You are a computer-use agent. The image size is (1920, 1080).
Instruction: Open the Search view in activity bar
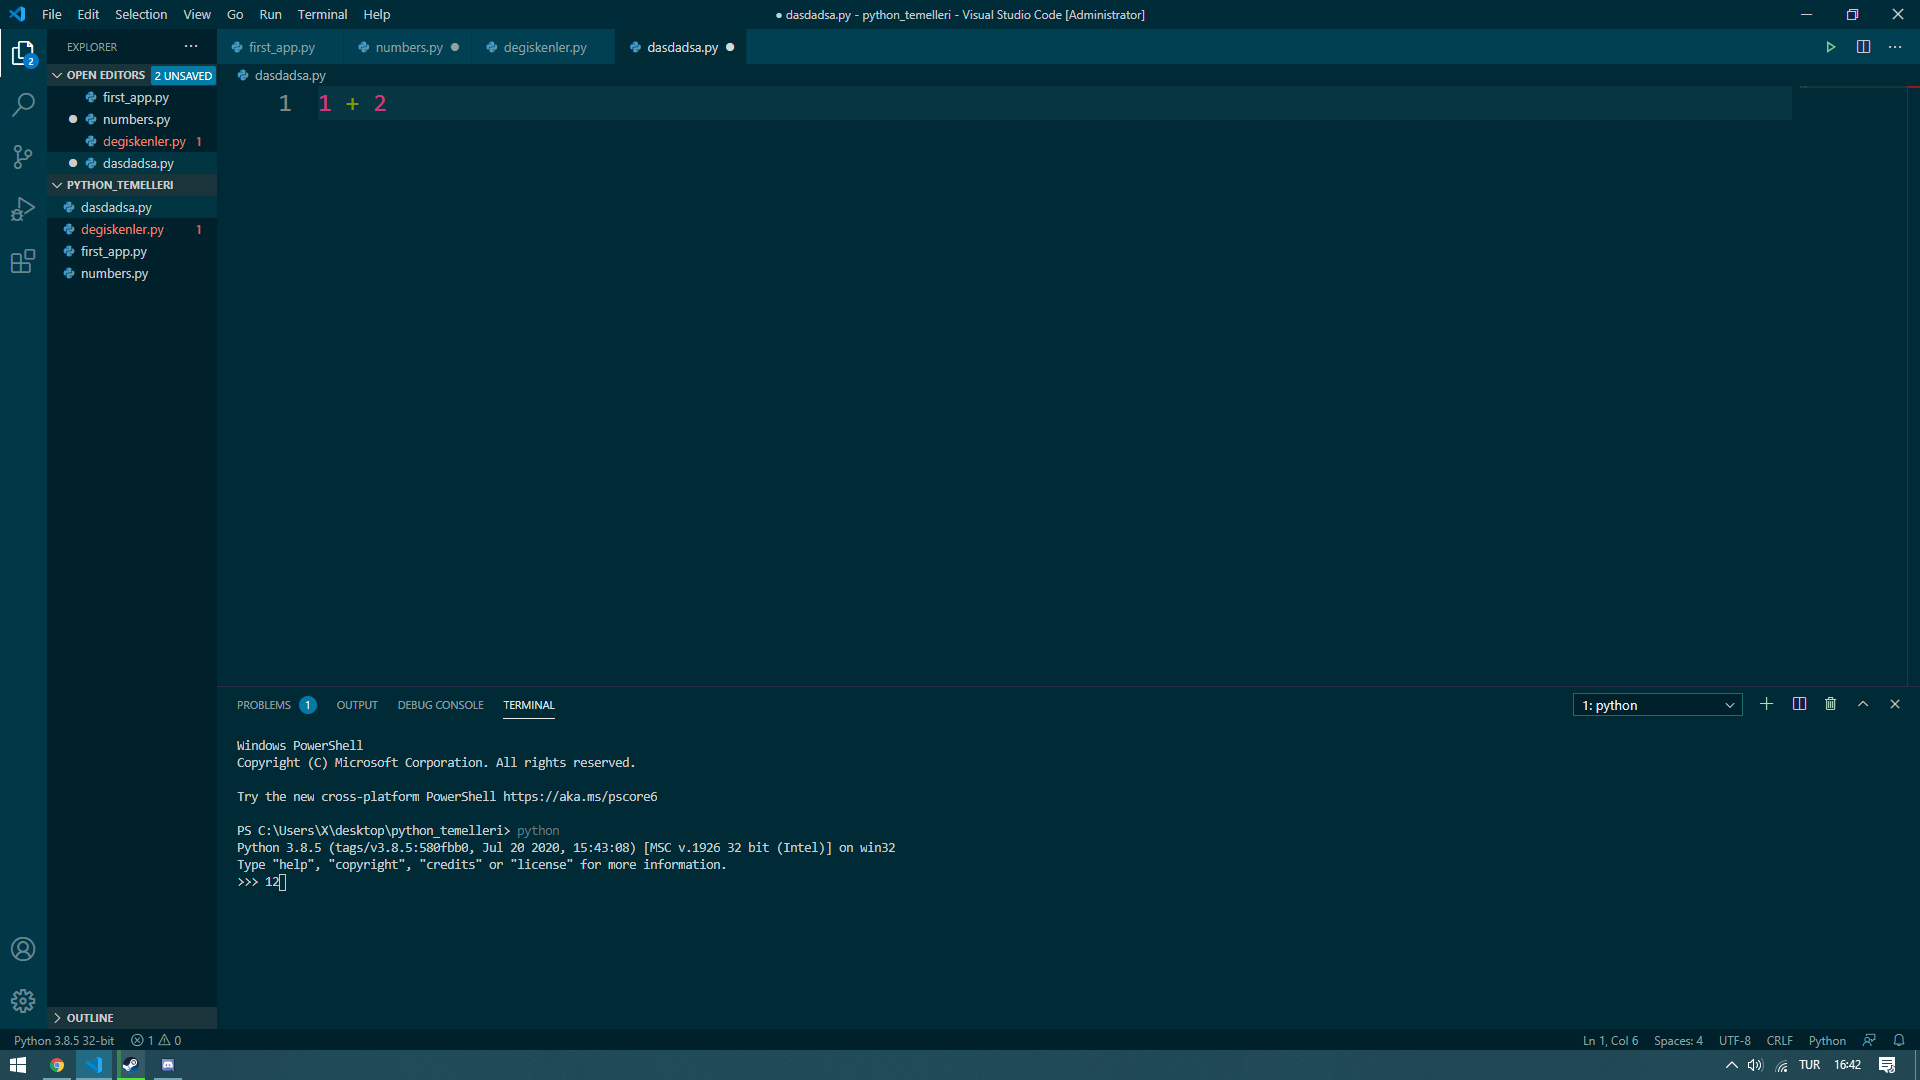[x=23, y=104]
